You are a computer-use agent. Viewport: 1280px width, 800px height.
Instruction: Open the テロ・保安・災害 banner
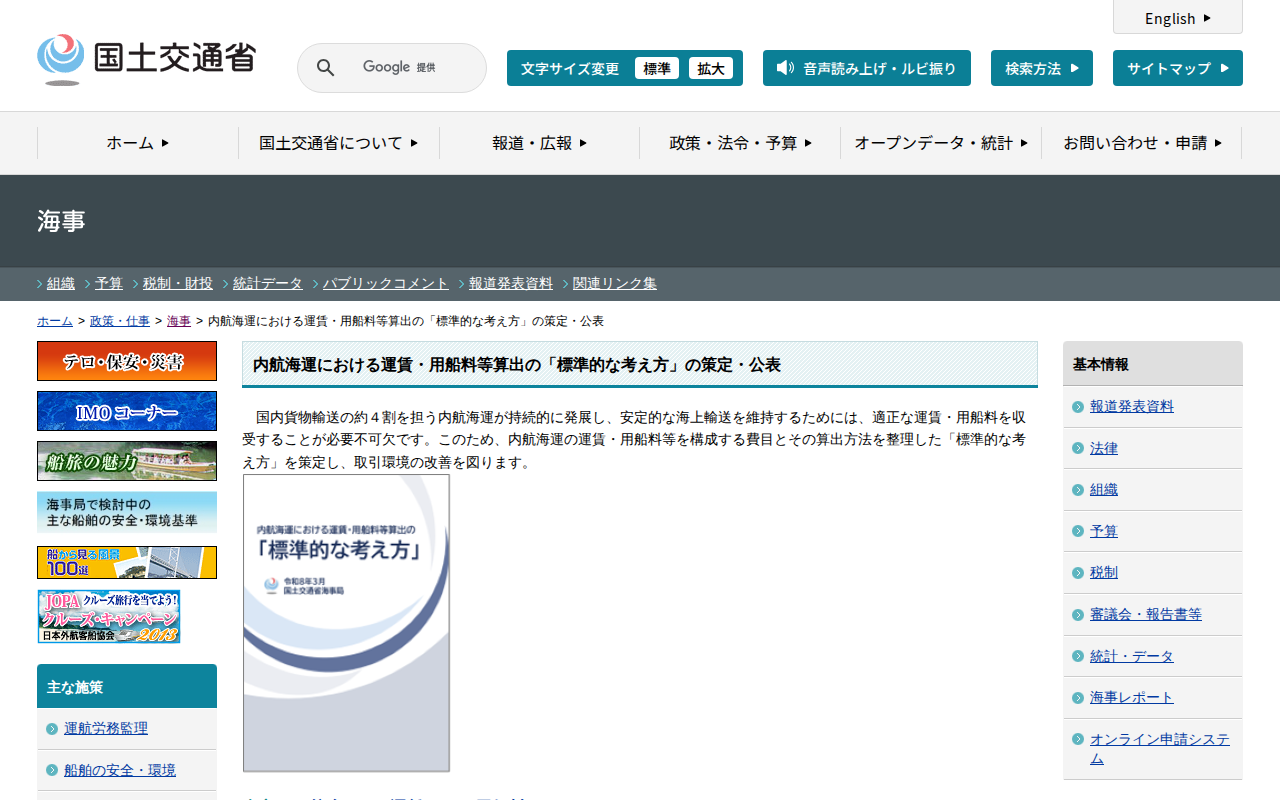[x=127, y=361]
